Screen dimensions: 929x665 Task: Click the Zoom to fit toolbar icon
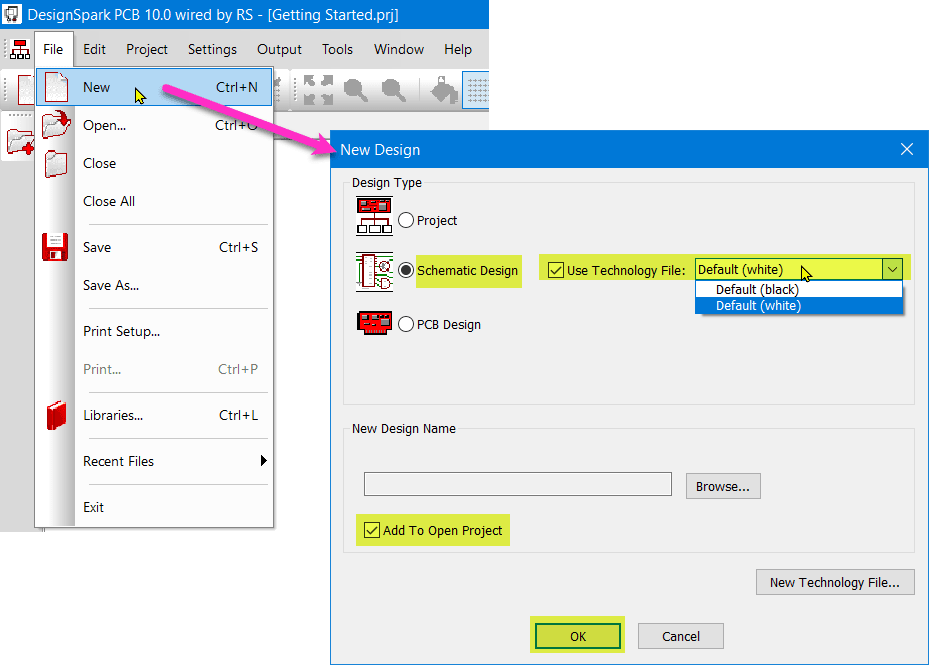(318, 90)
